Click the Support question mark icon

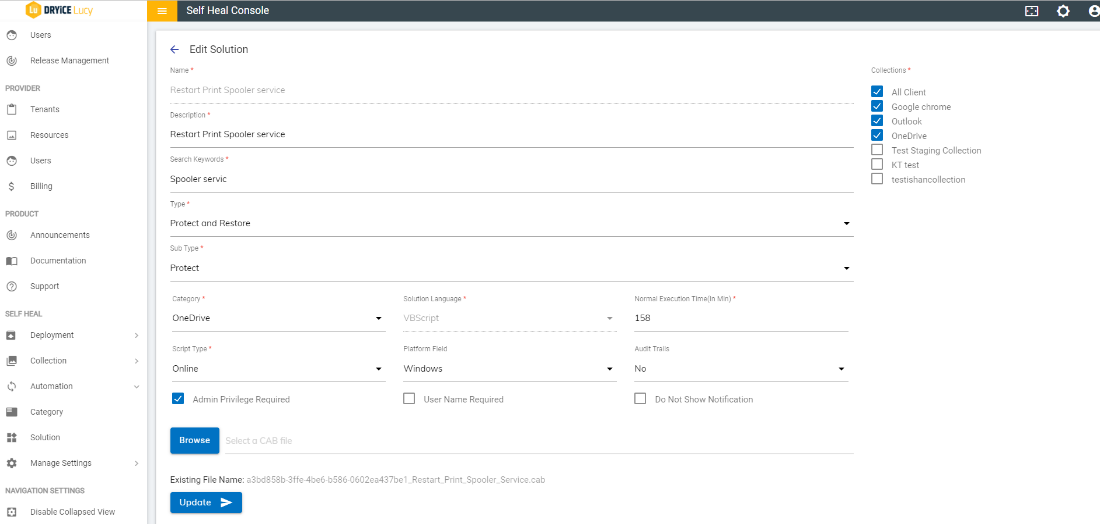click(x=12, y=286)
